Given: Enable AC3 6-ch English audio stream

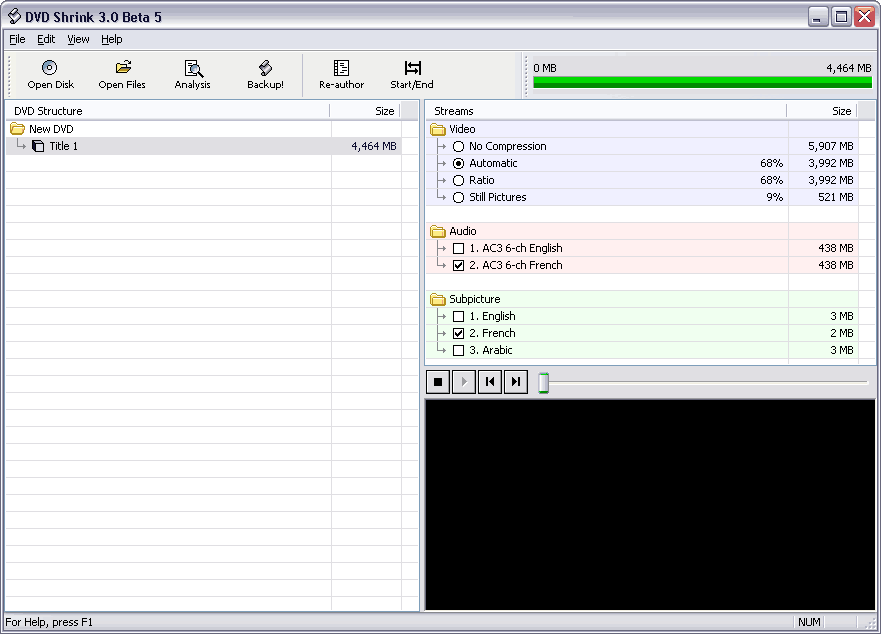Looking at the screenshot, I should [x=458, y=248].
